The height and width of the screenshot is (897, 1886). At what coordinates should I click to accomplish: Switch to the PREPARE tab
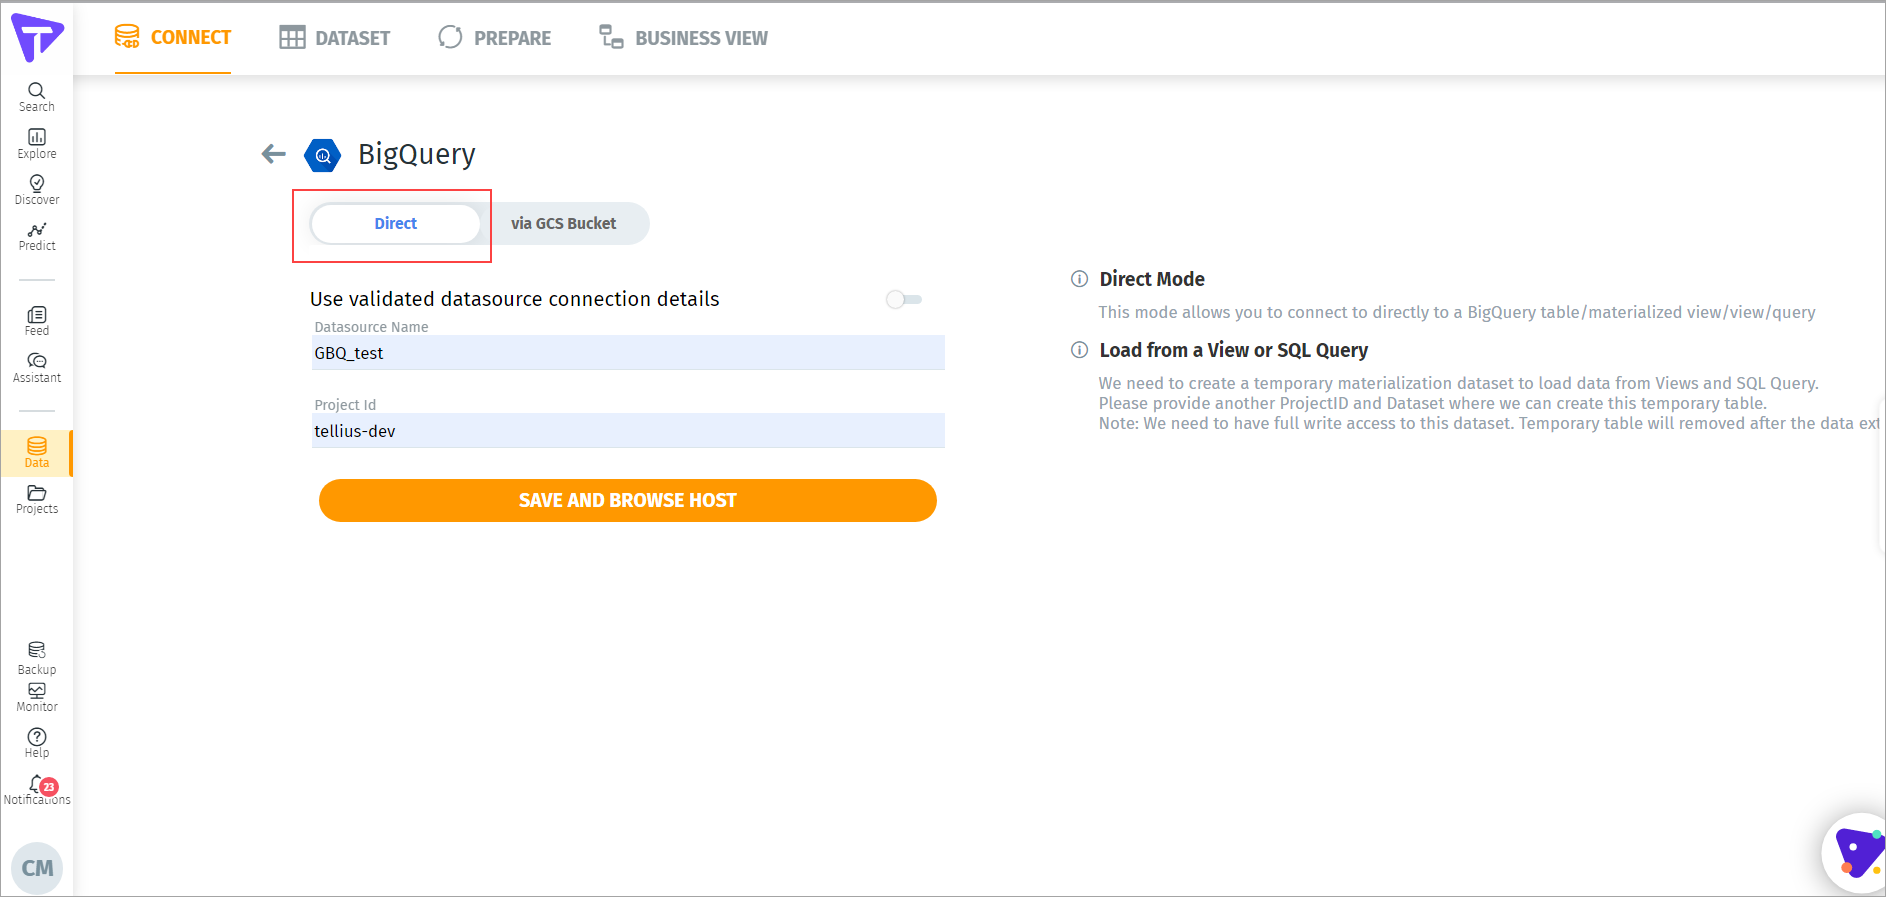pyautogui.click(x=494, y=38)
